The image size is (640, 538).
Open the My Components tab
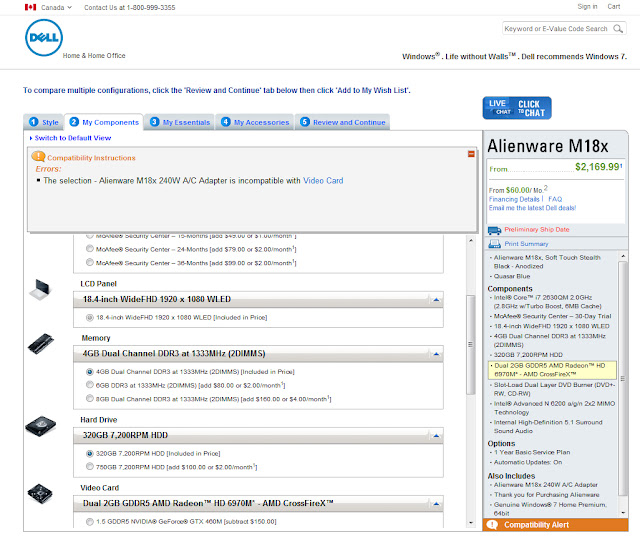[104, 122]
